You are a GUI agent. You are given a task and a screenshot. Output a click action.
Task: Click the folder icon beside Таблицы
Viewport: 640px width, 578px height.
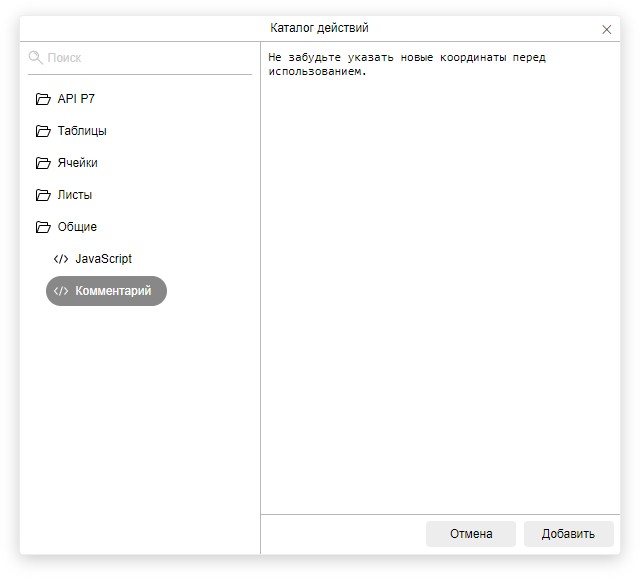click(43, 131)
